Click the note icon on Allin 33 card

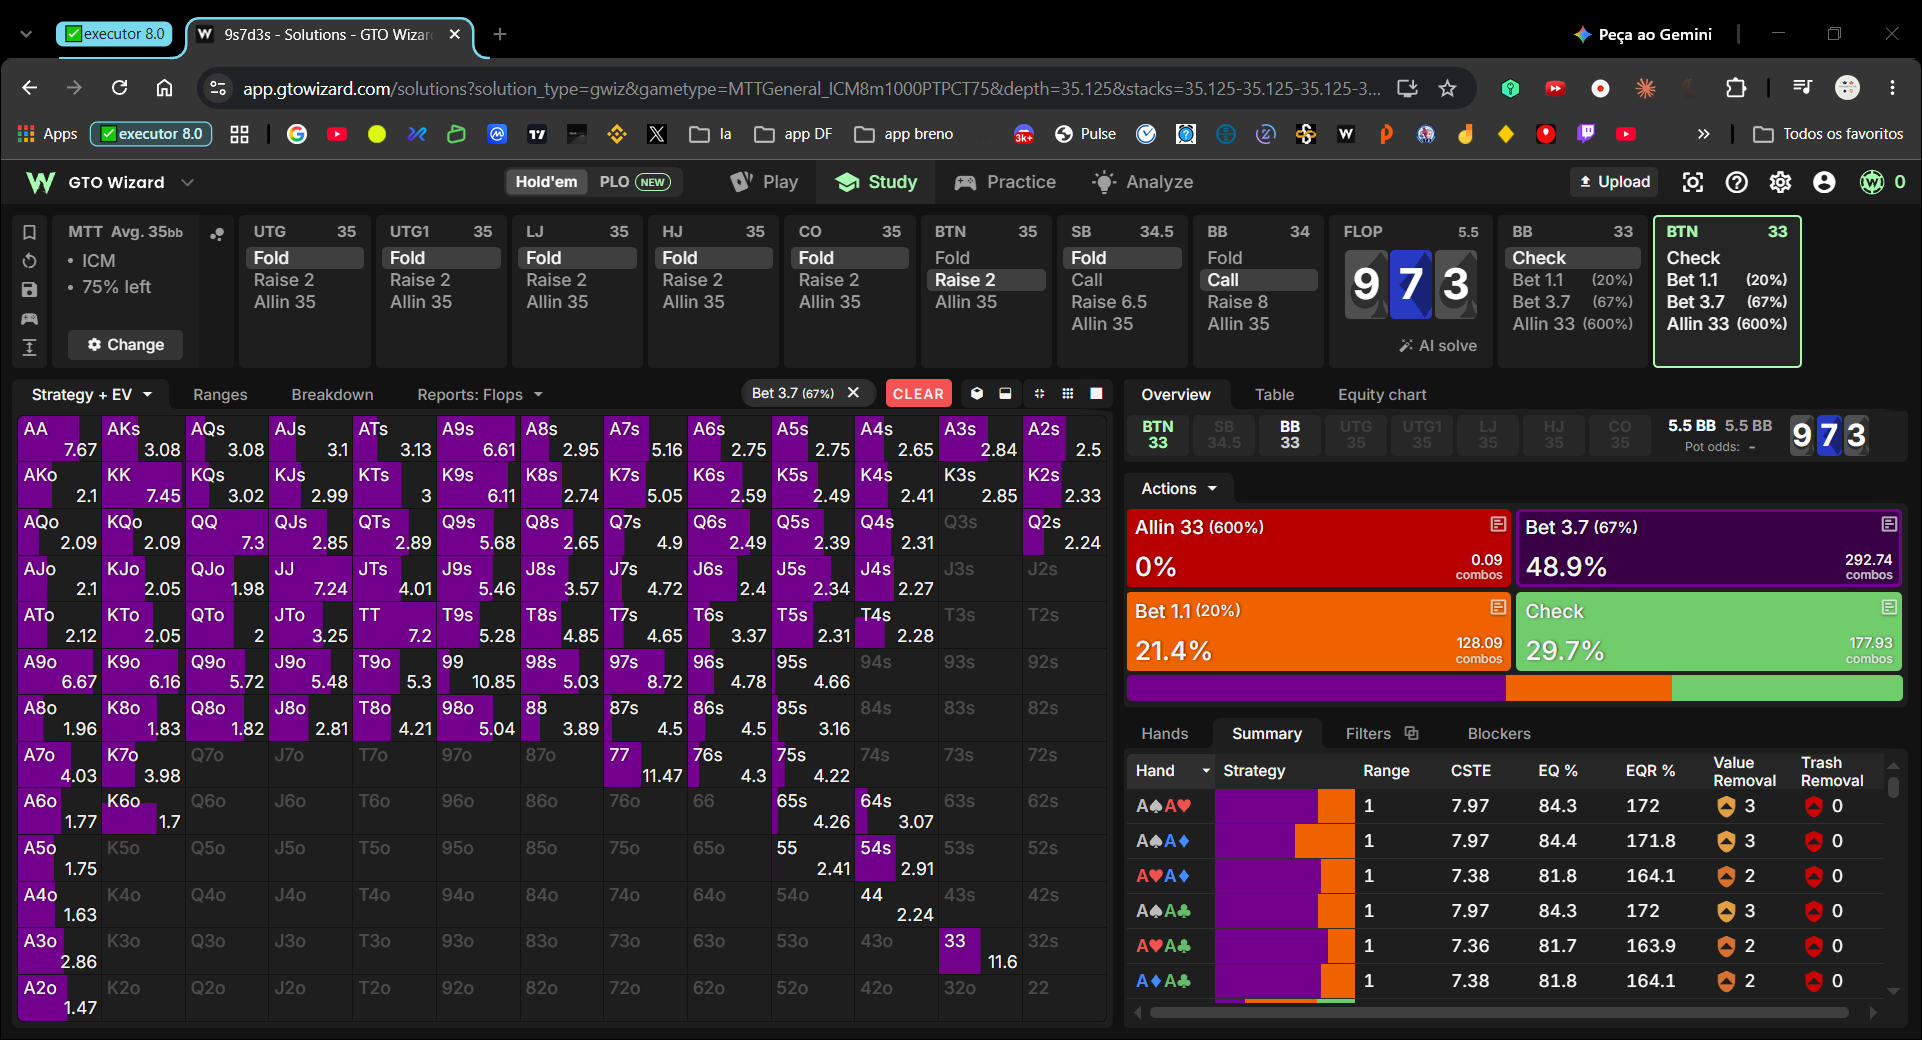(1498, 524)
